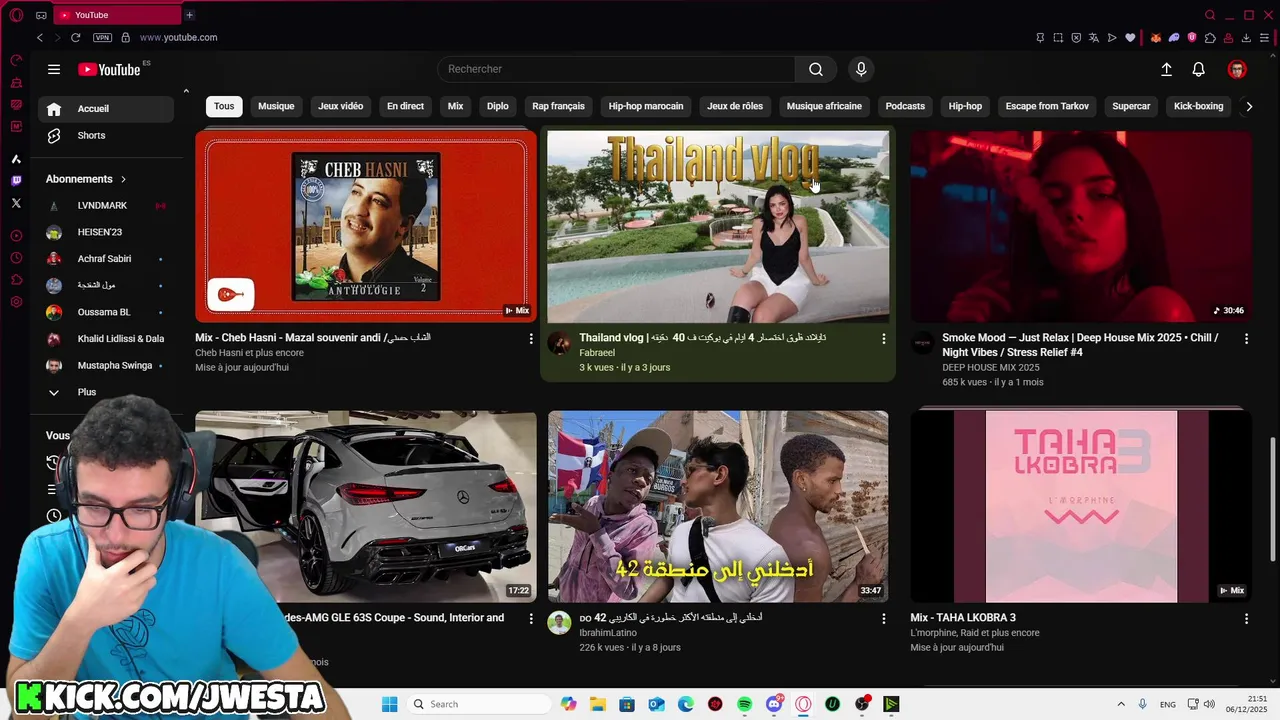Open Opera sidebar extensions cube icon

[16, 280]
